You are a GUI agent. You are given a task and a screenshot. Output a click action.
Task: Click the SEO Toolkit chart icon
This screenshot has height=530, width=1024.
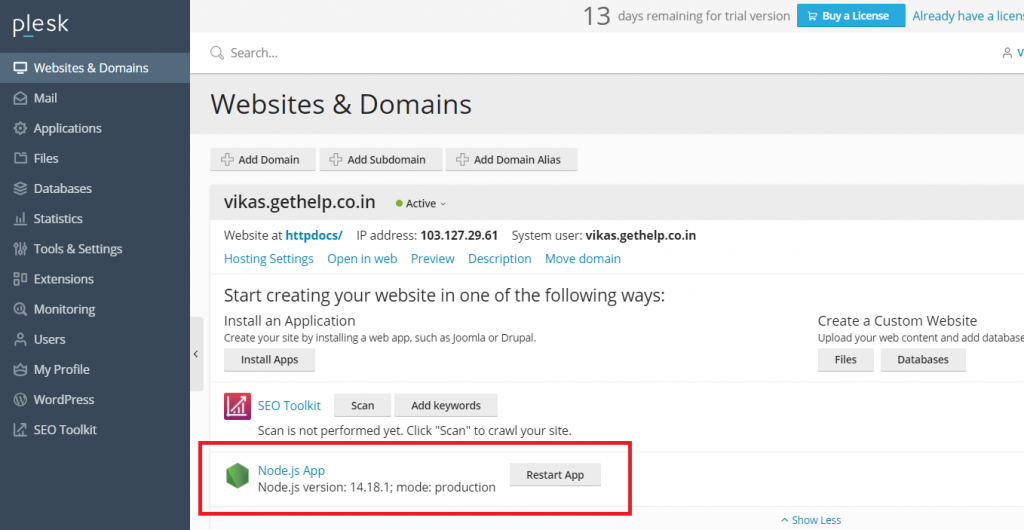tap(237, 406)
